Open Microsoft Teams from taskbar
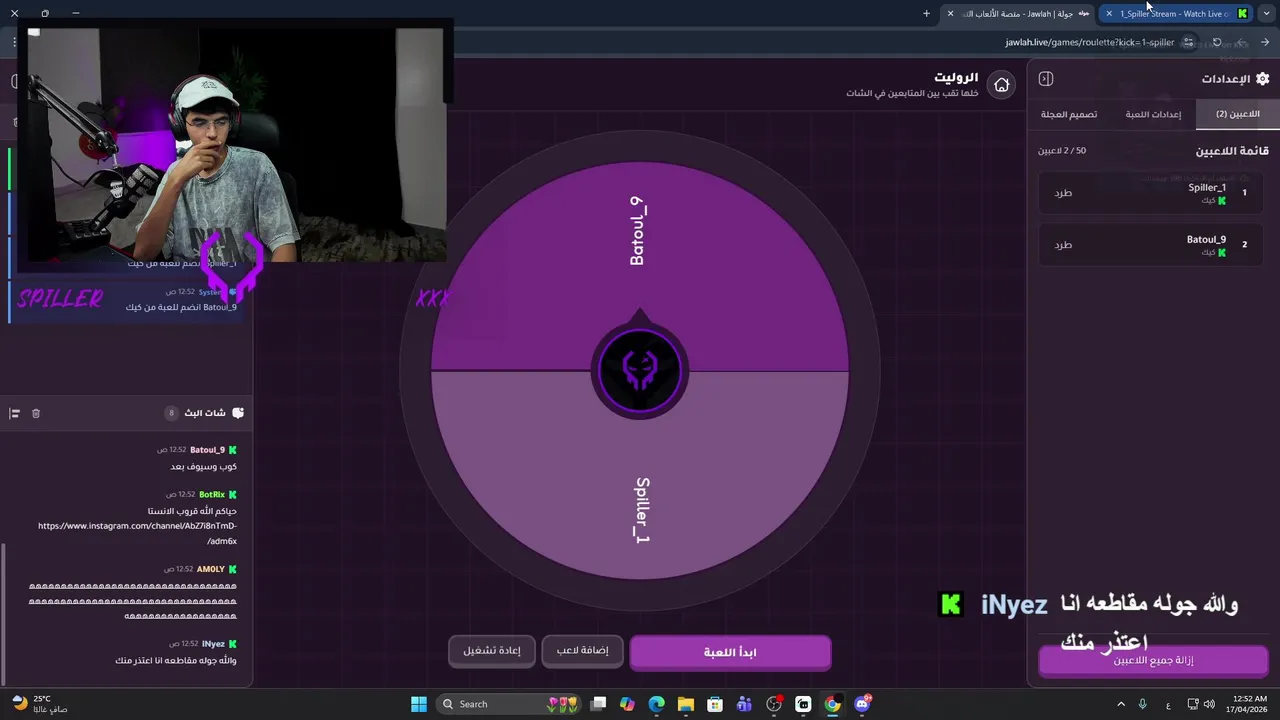The height and width of the screenshot is (720, 1280). pyautogui.click(x=744, y=704)
